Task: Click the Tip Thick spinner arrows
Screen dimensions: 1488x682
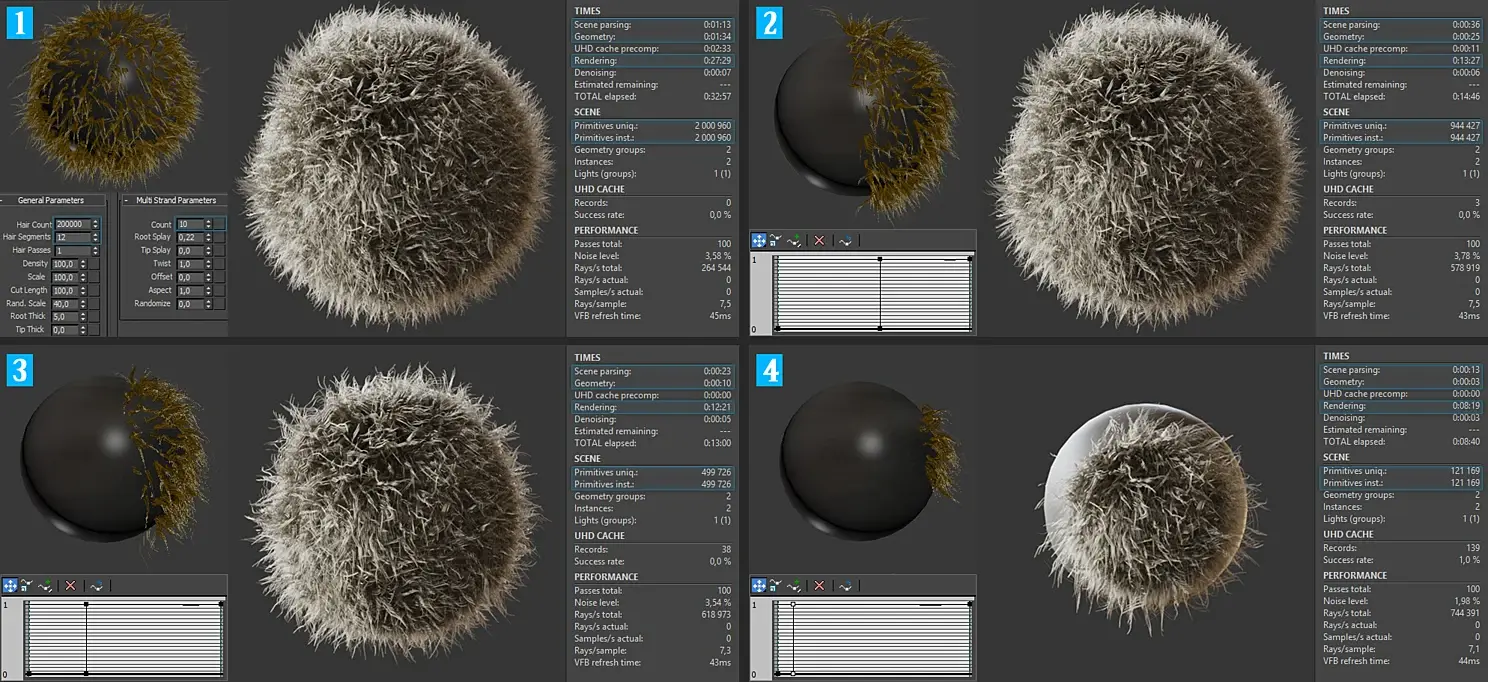Action: (83, 330)
